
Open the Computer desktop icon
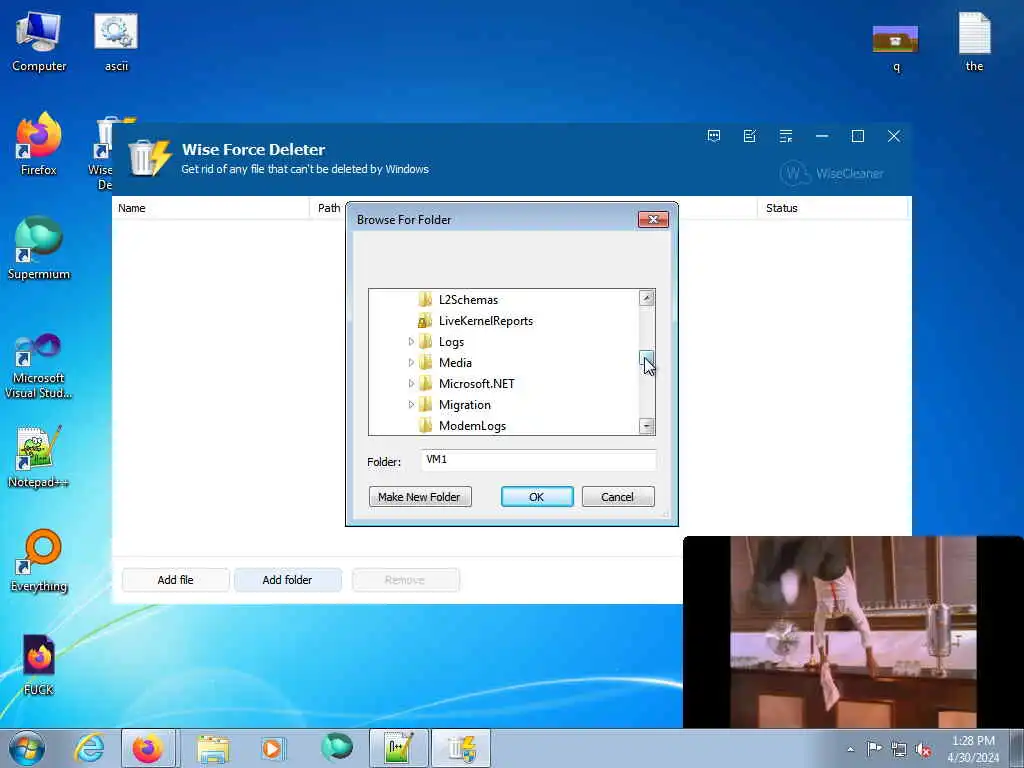[39, 42]
